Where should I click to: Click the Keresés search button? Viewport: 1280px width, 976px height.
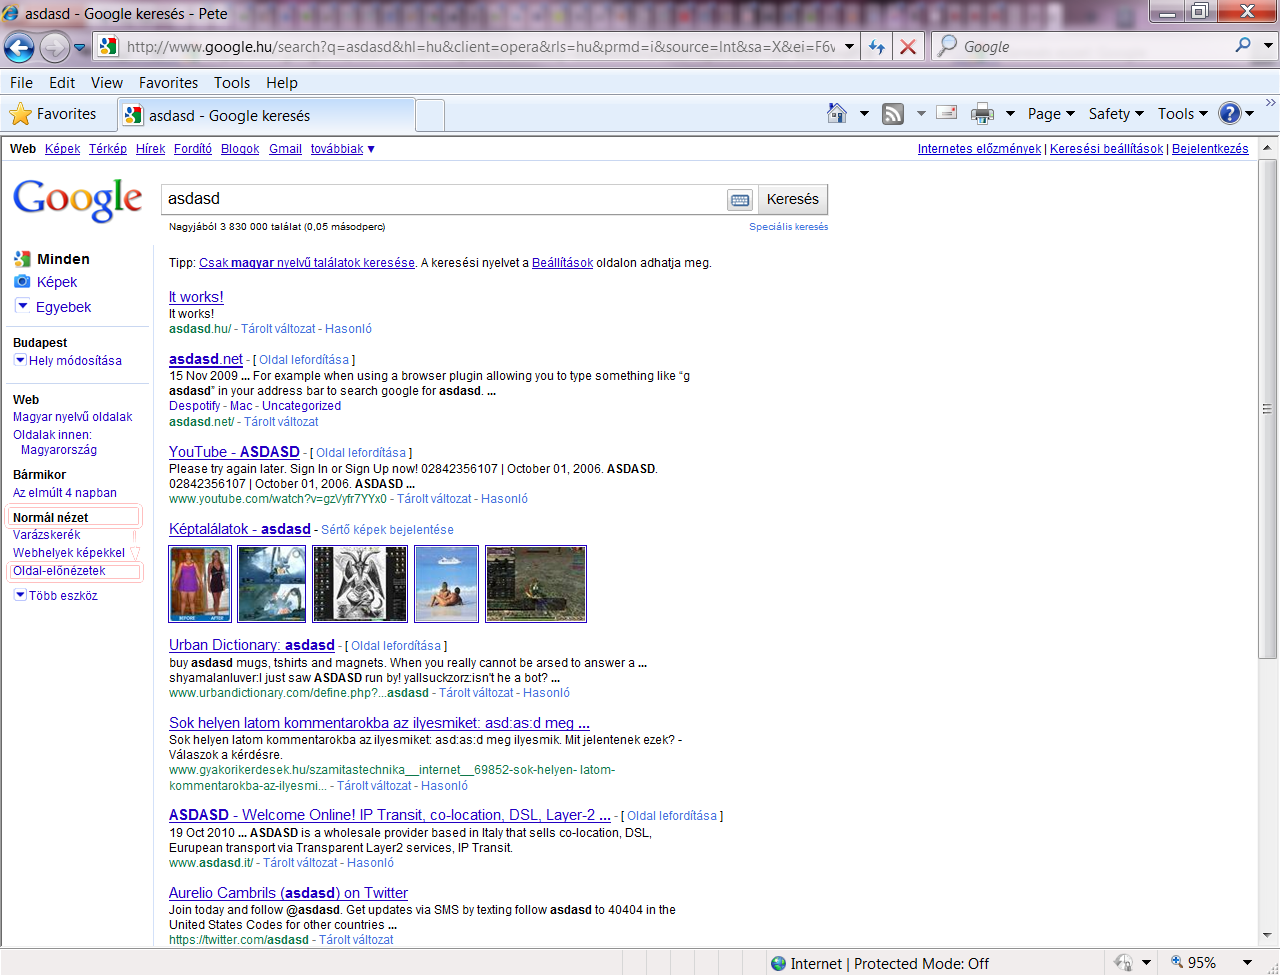tap(793, 199)
